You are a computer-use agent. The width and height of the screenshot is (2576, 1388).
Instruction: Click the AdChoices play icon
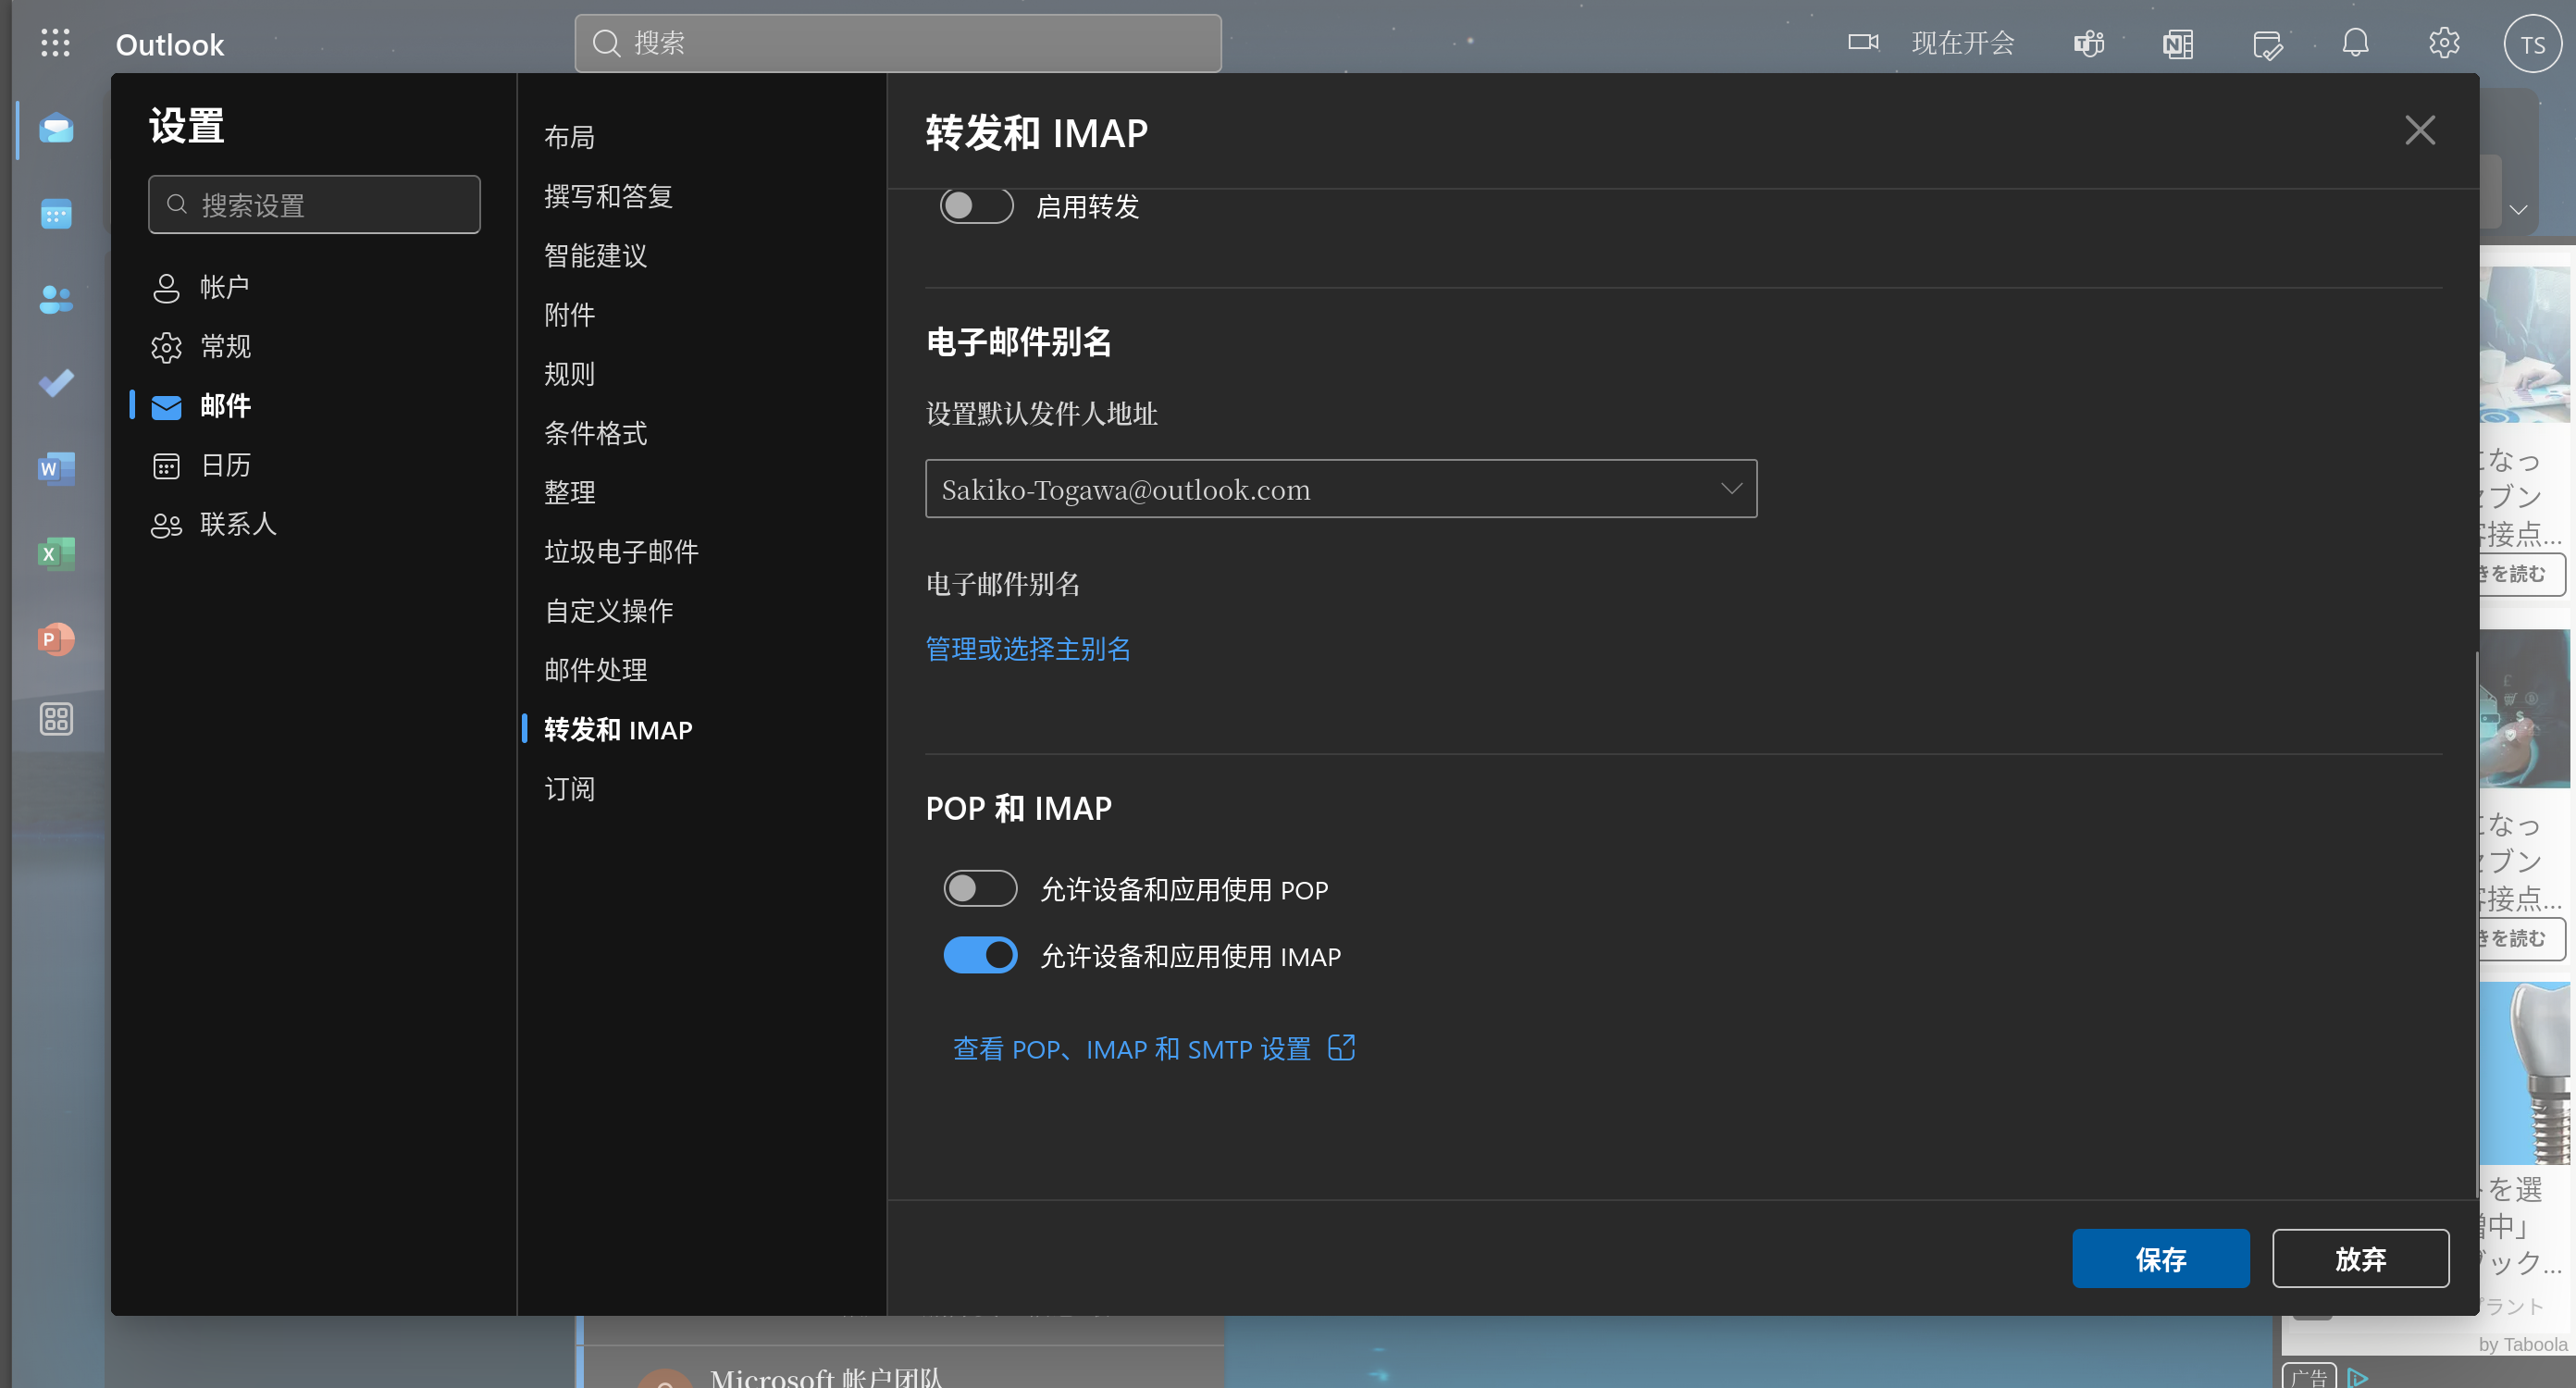click(2357, 1377)
